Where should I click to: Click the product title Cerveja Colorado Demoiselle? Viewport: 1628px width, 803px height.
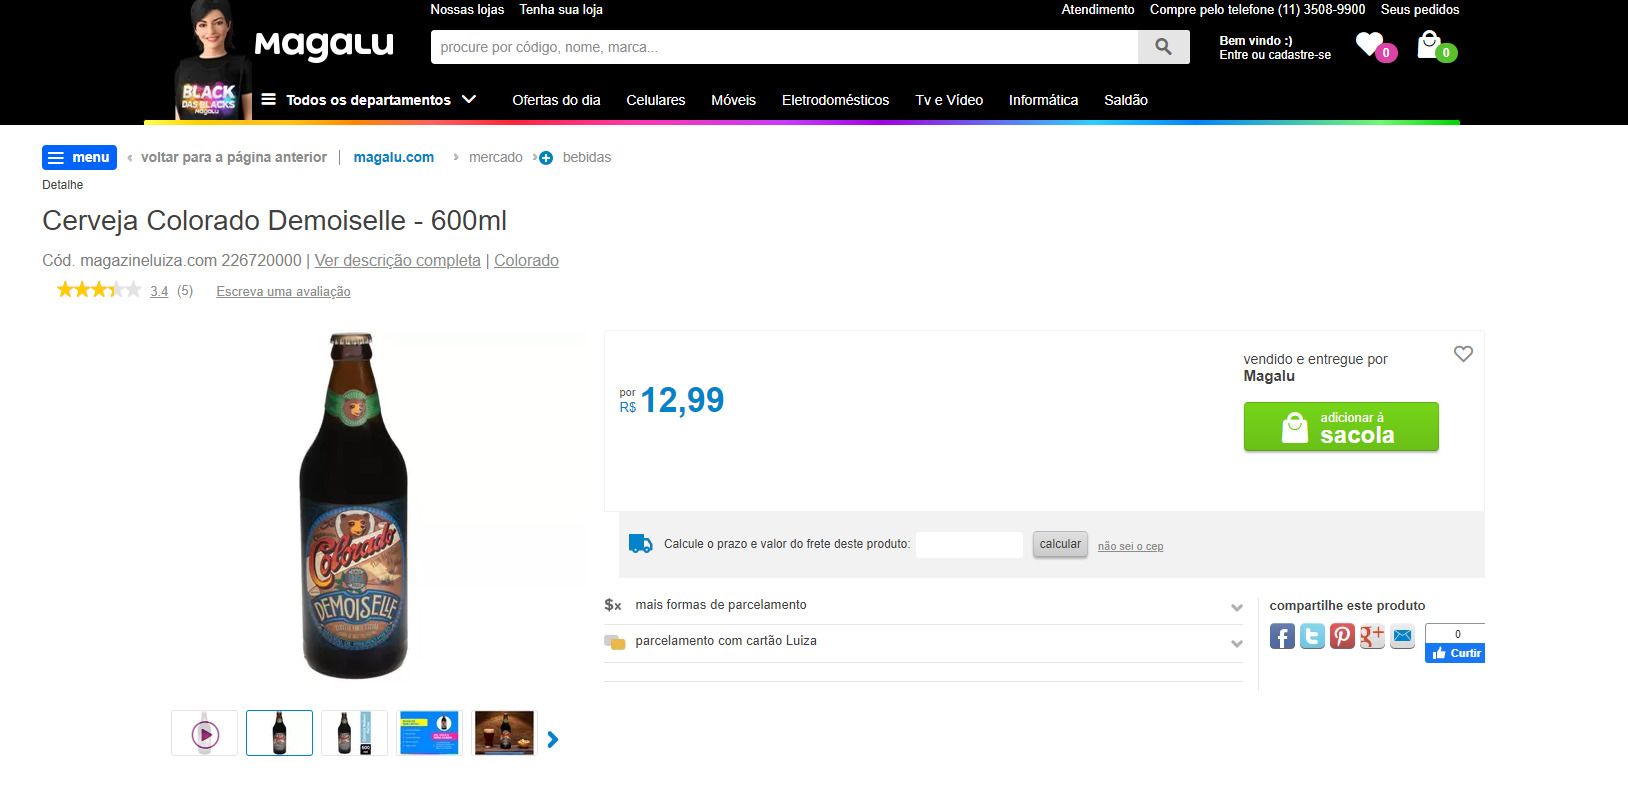[x=275, y=221]
